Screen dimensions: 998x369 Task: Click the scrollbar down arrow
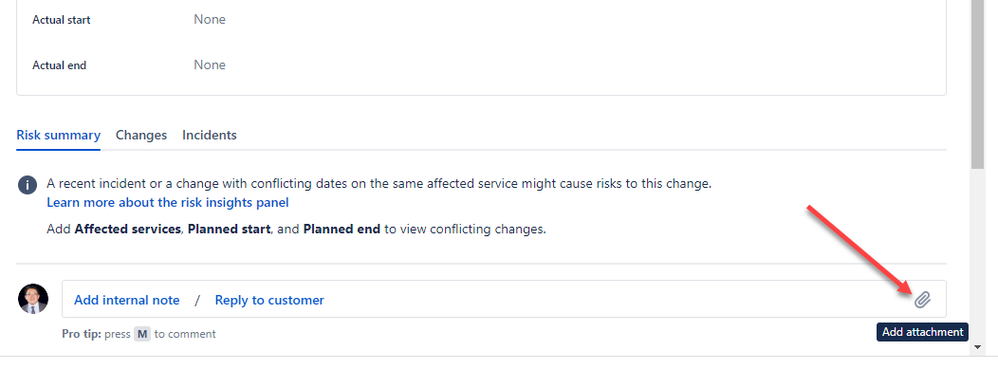tap(978, 347)
